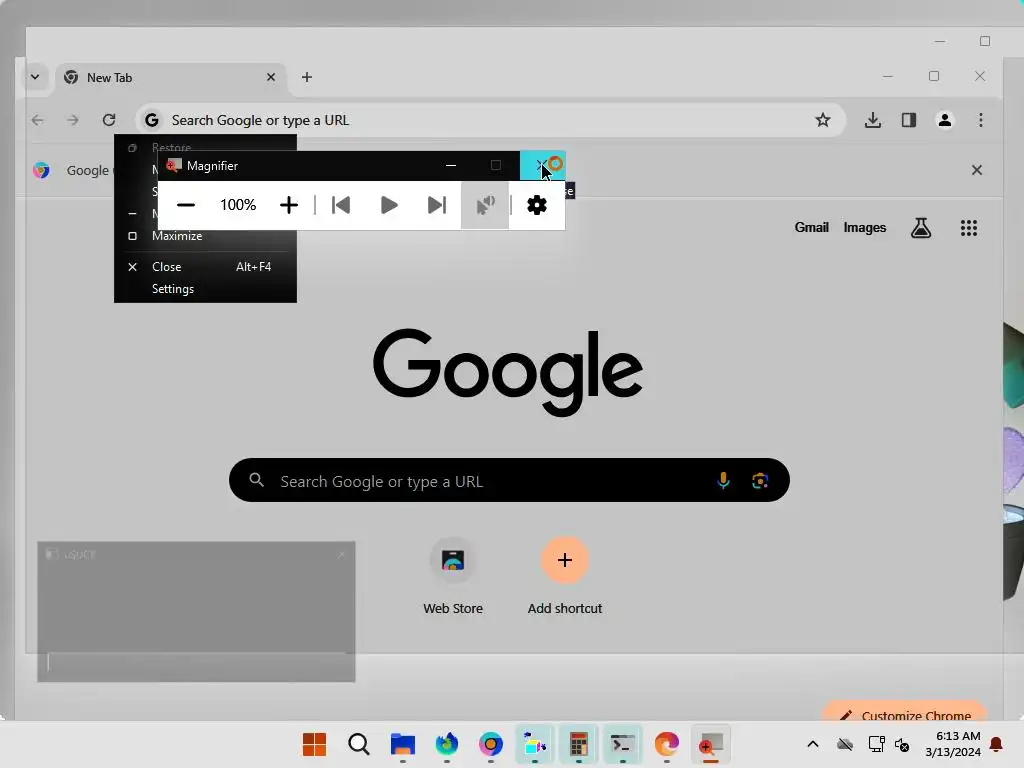This screenshot has width=1024, height=768.
Task: Switch to Magnifier in the taskbar
Action: tap(711, 744)
